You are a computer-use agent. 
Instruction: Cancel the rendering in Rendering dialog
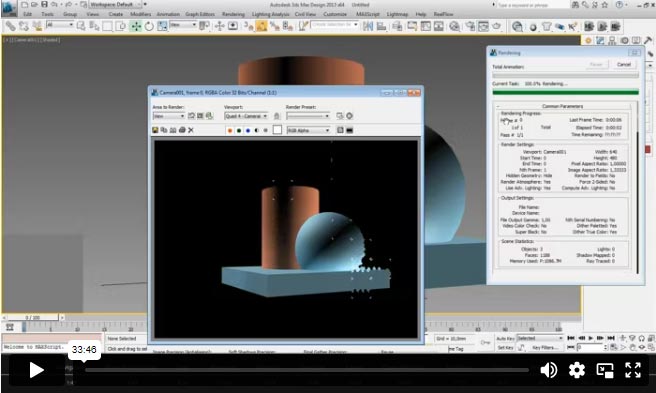[624, 64]
